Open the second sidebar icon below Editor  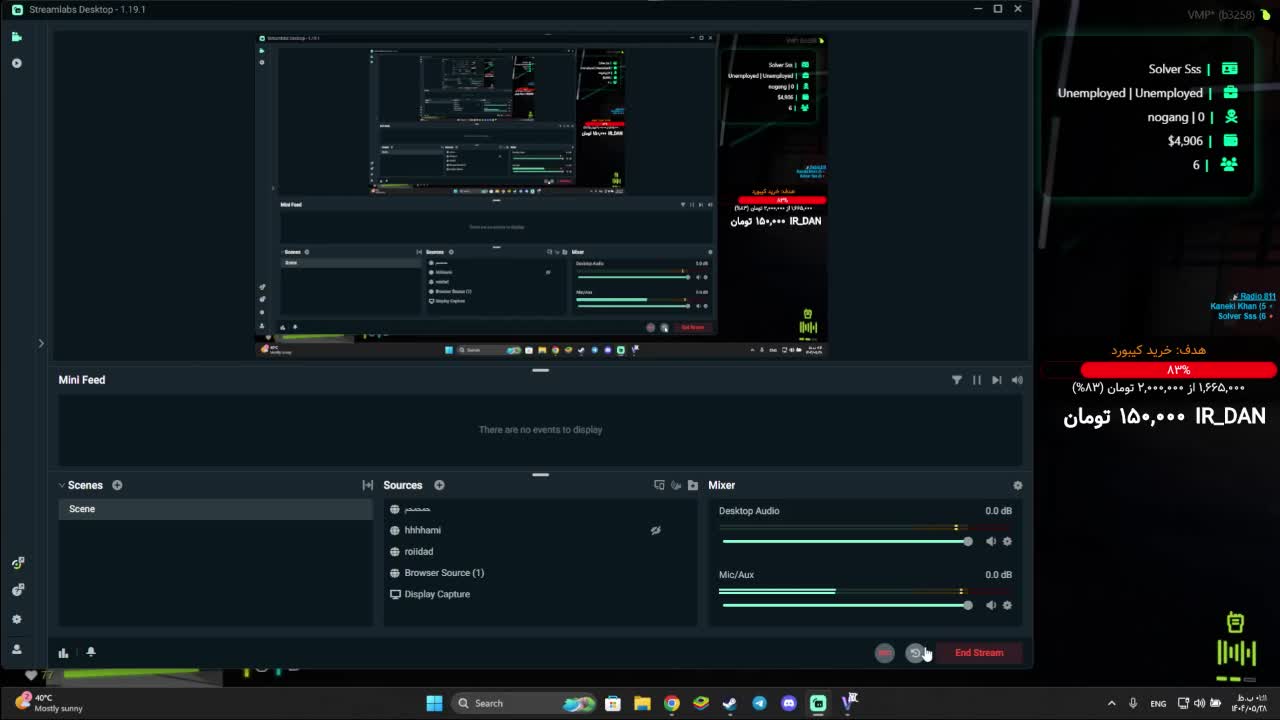coord(16,63)
